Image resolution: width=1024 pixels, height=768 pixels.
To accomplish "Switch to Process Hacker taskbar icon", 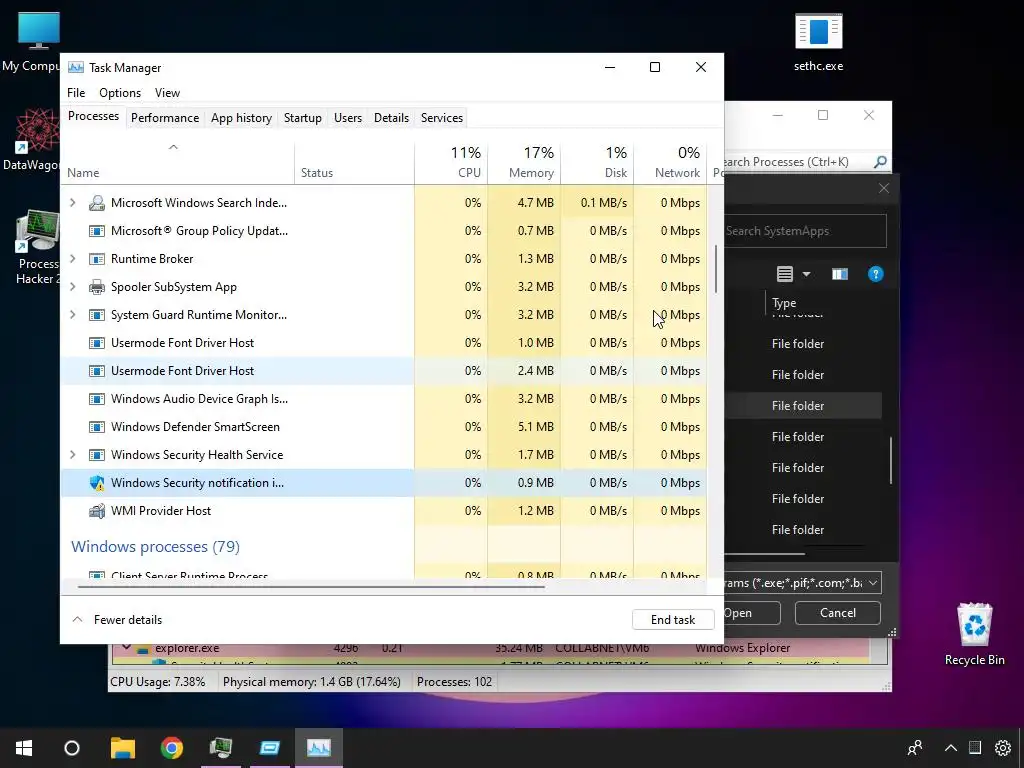I will tap(221, 748).
